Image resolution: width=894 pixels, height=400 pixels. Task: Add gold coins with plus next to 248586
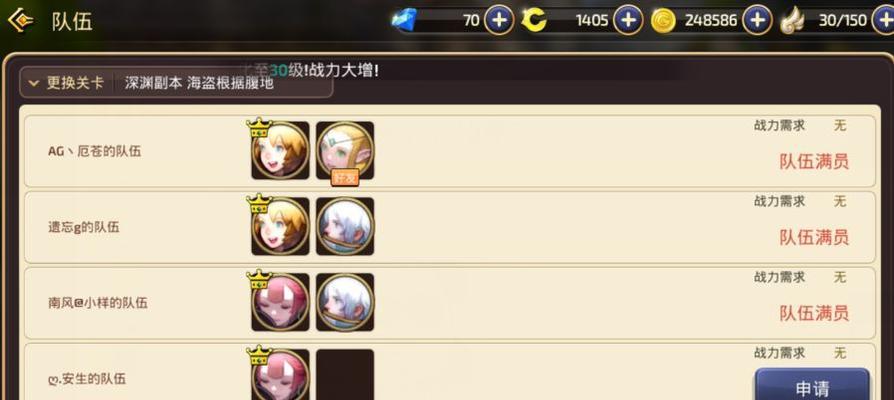(x=757, y=21)
